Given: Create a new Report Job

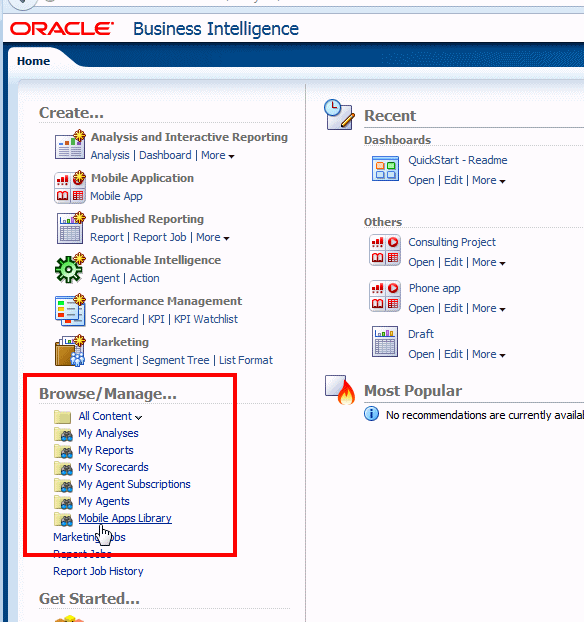Looking at the screenshot, I should [159, 237].
